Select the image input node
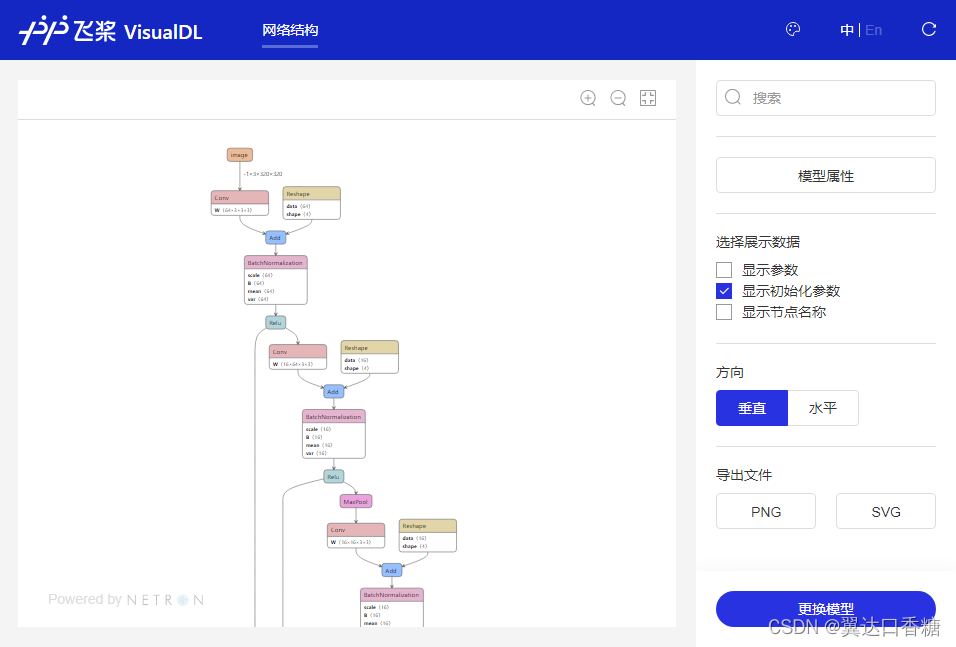This screenshot has width=956, height=647. tap(239, 155)
